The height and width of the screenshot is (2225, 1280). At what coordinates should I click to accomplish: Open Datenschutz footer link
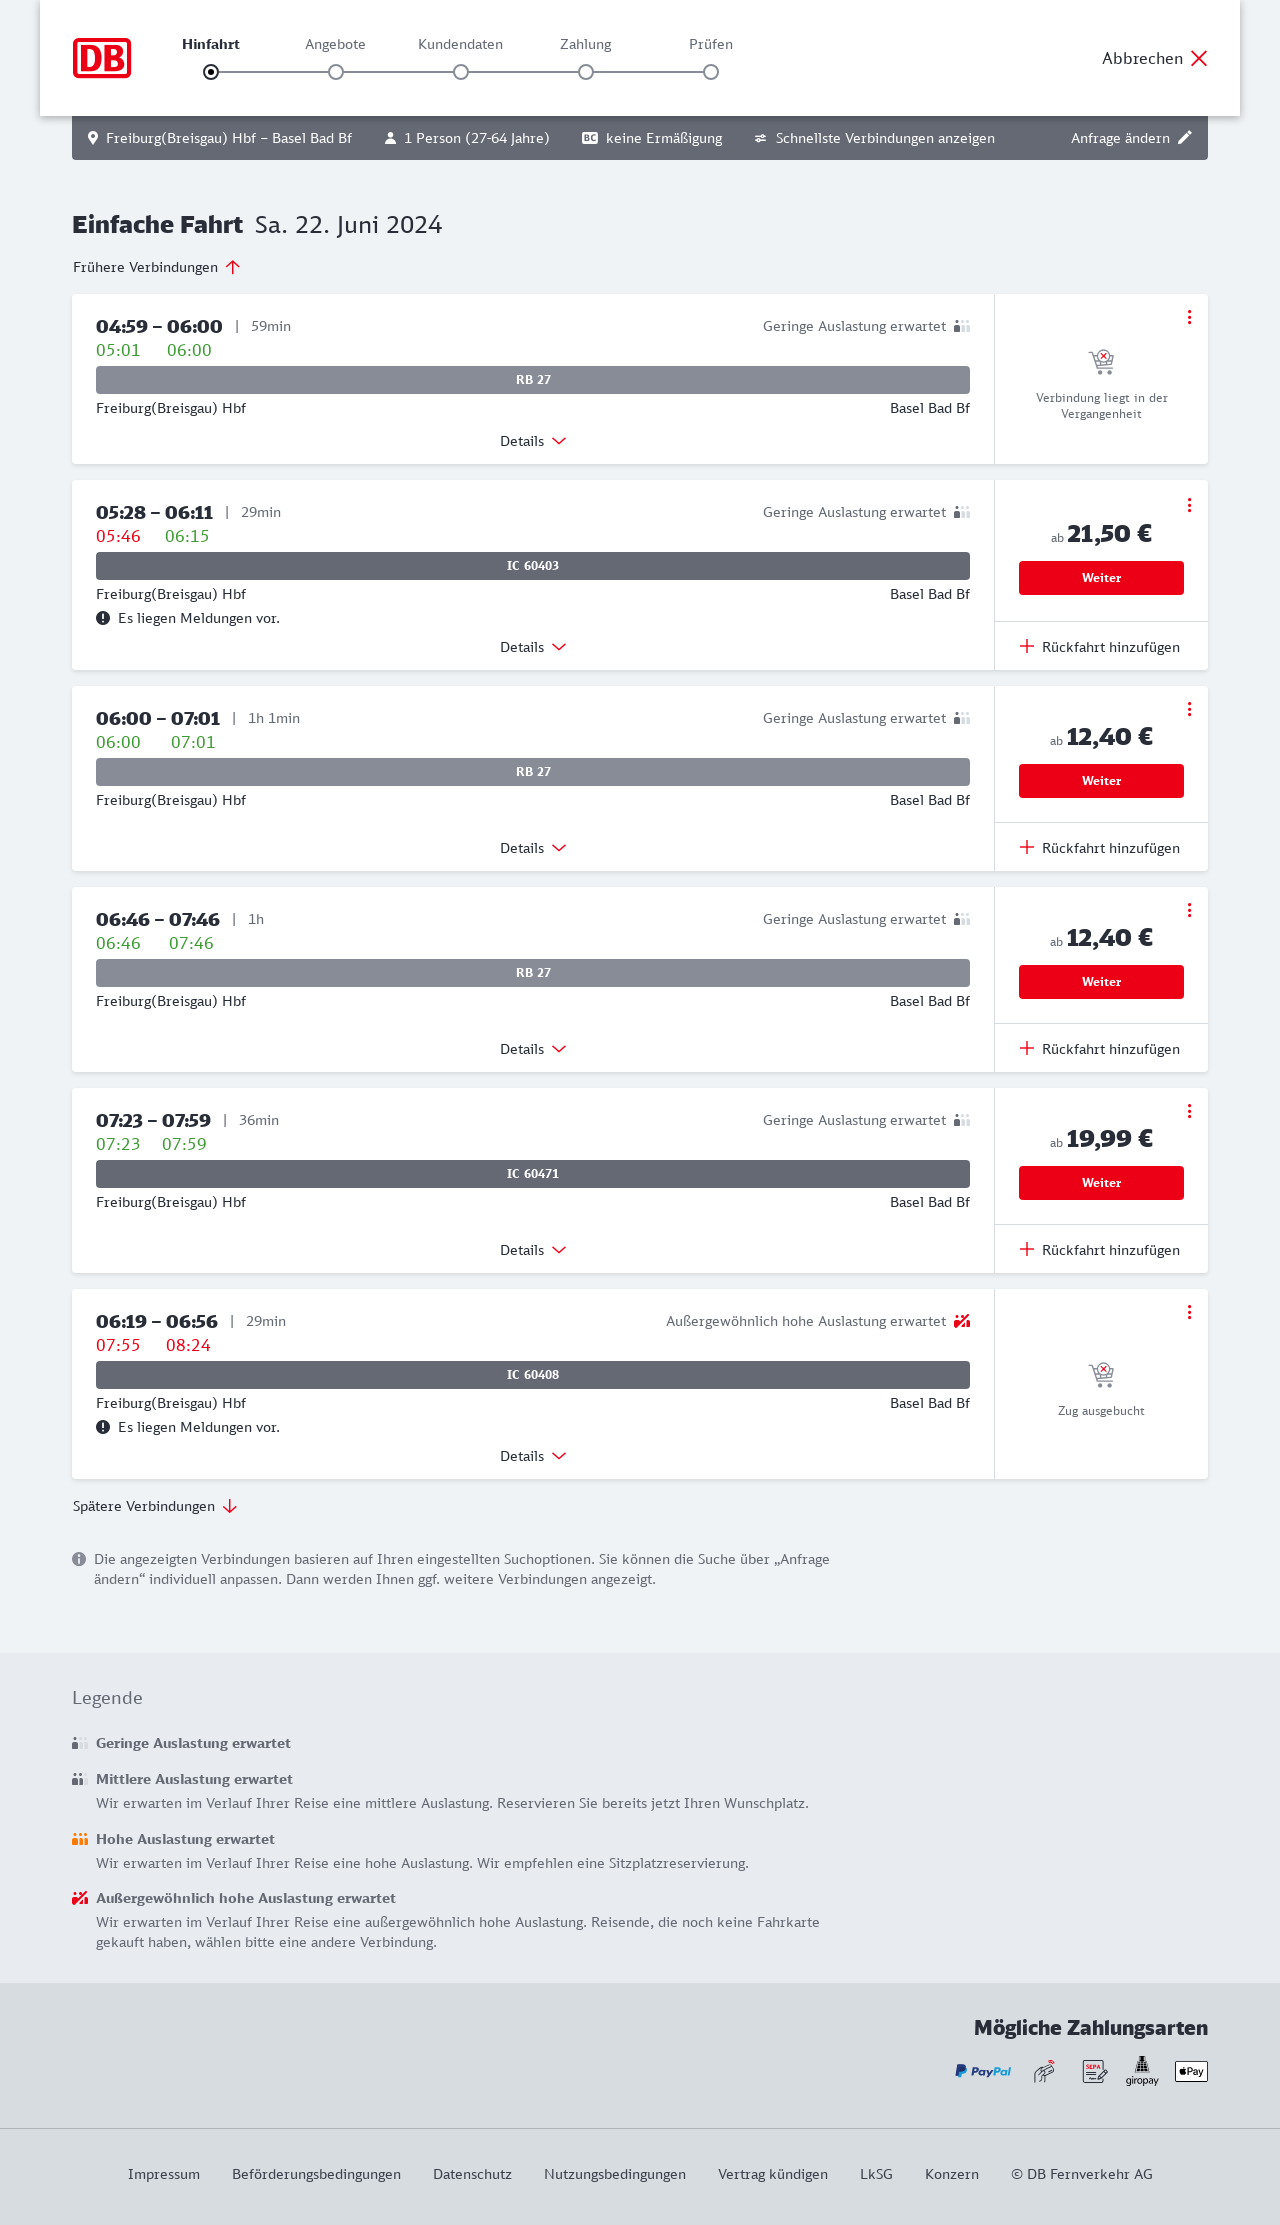click(472, 2174)
